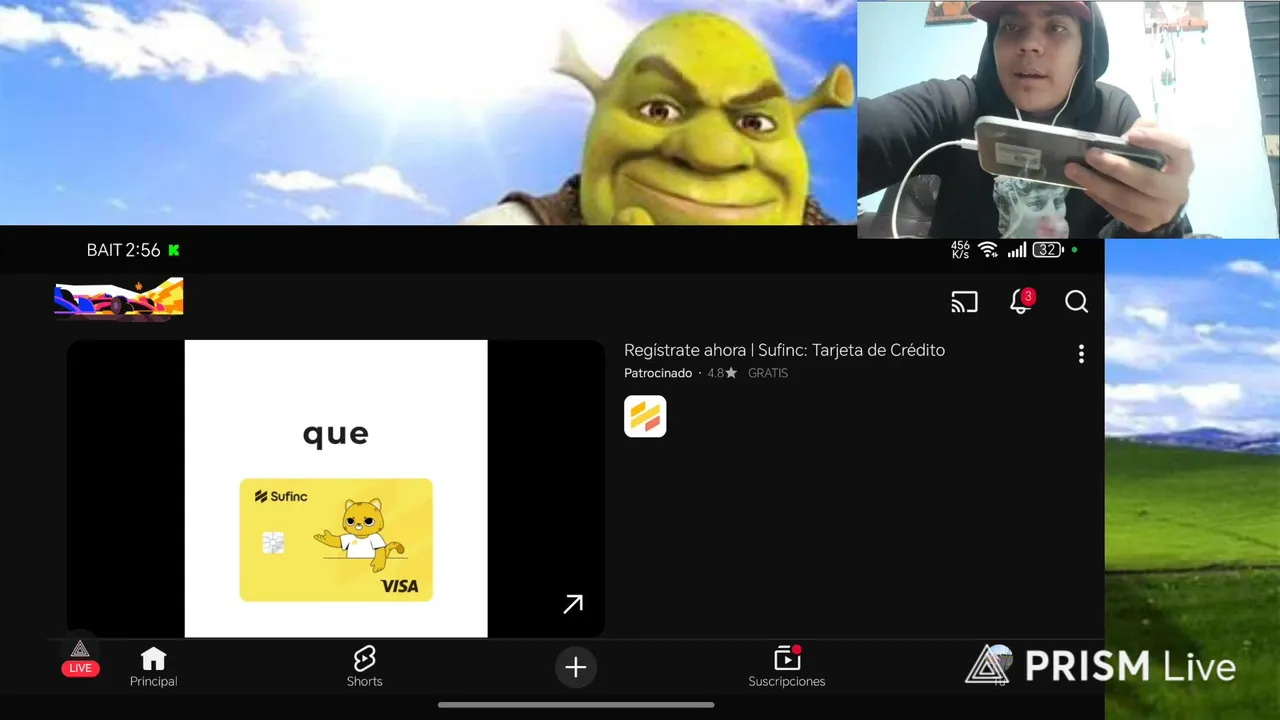Click the 'Patrocinado' label
Screen dimensions: 1280x720
point(658,373)
